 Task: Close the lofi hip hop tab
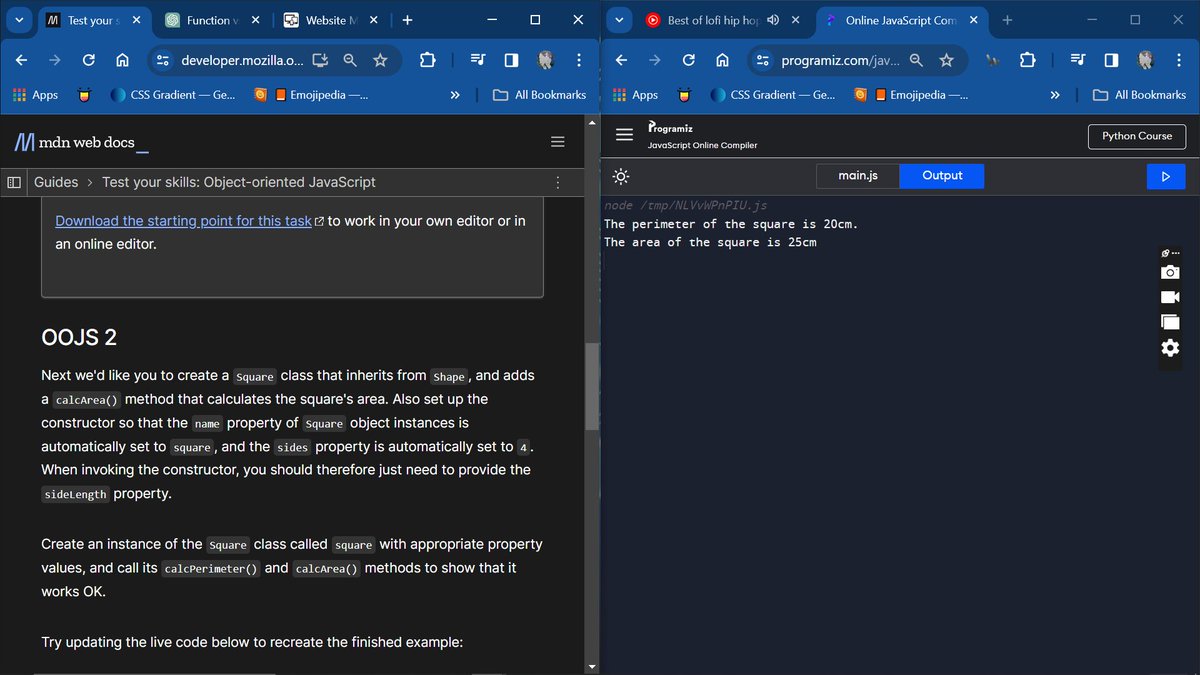pos(796,20)
